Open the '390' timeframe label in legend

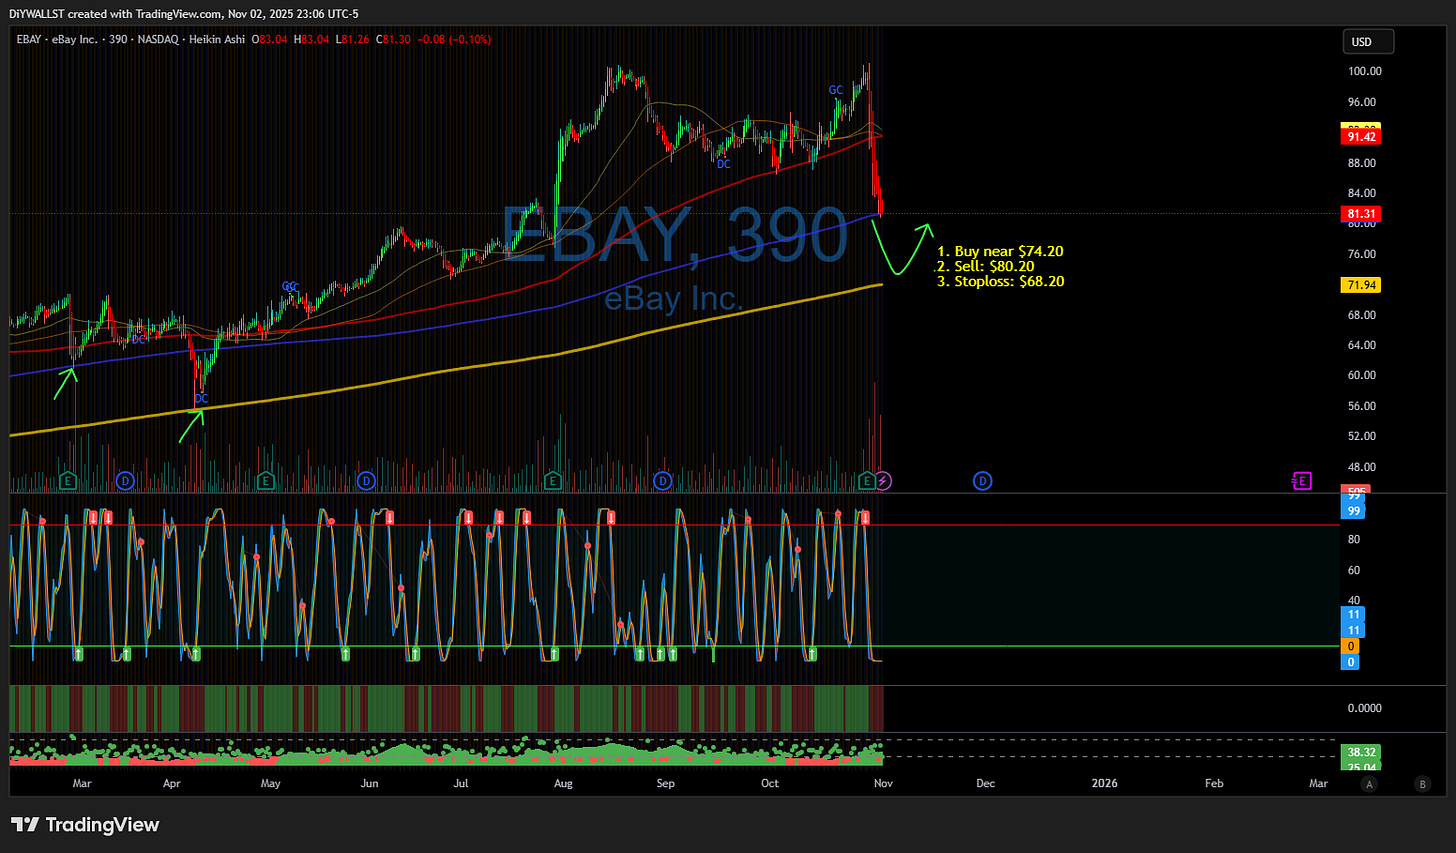118,40
